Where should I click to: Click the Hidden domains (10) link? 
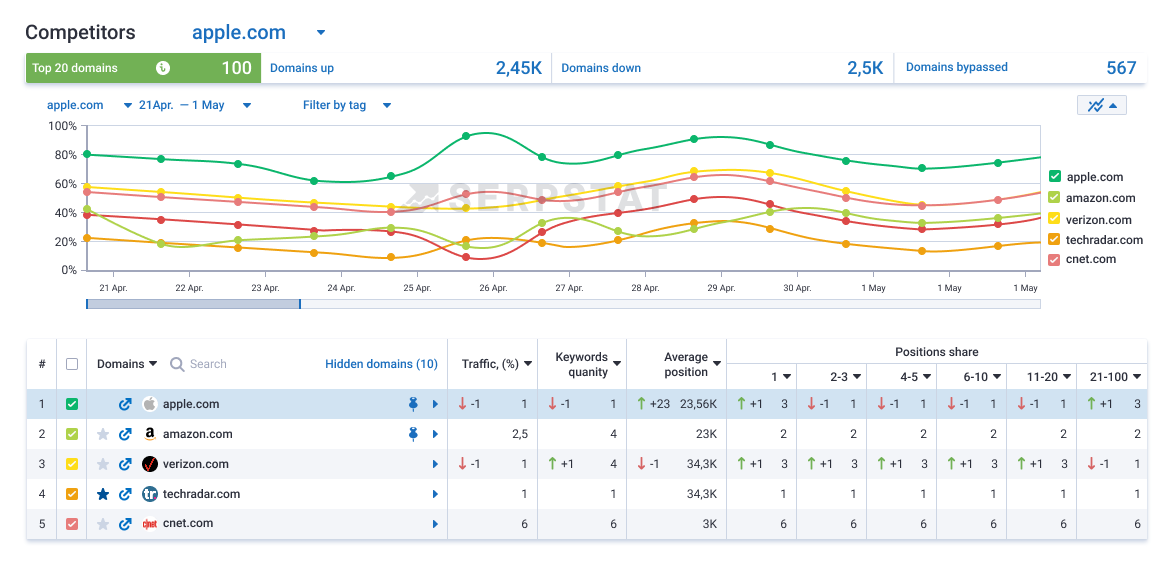[x=381, y=365]
